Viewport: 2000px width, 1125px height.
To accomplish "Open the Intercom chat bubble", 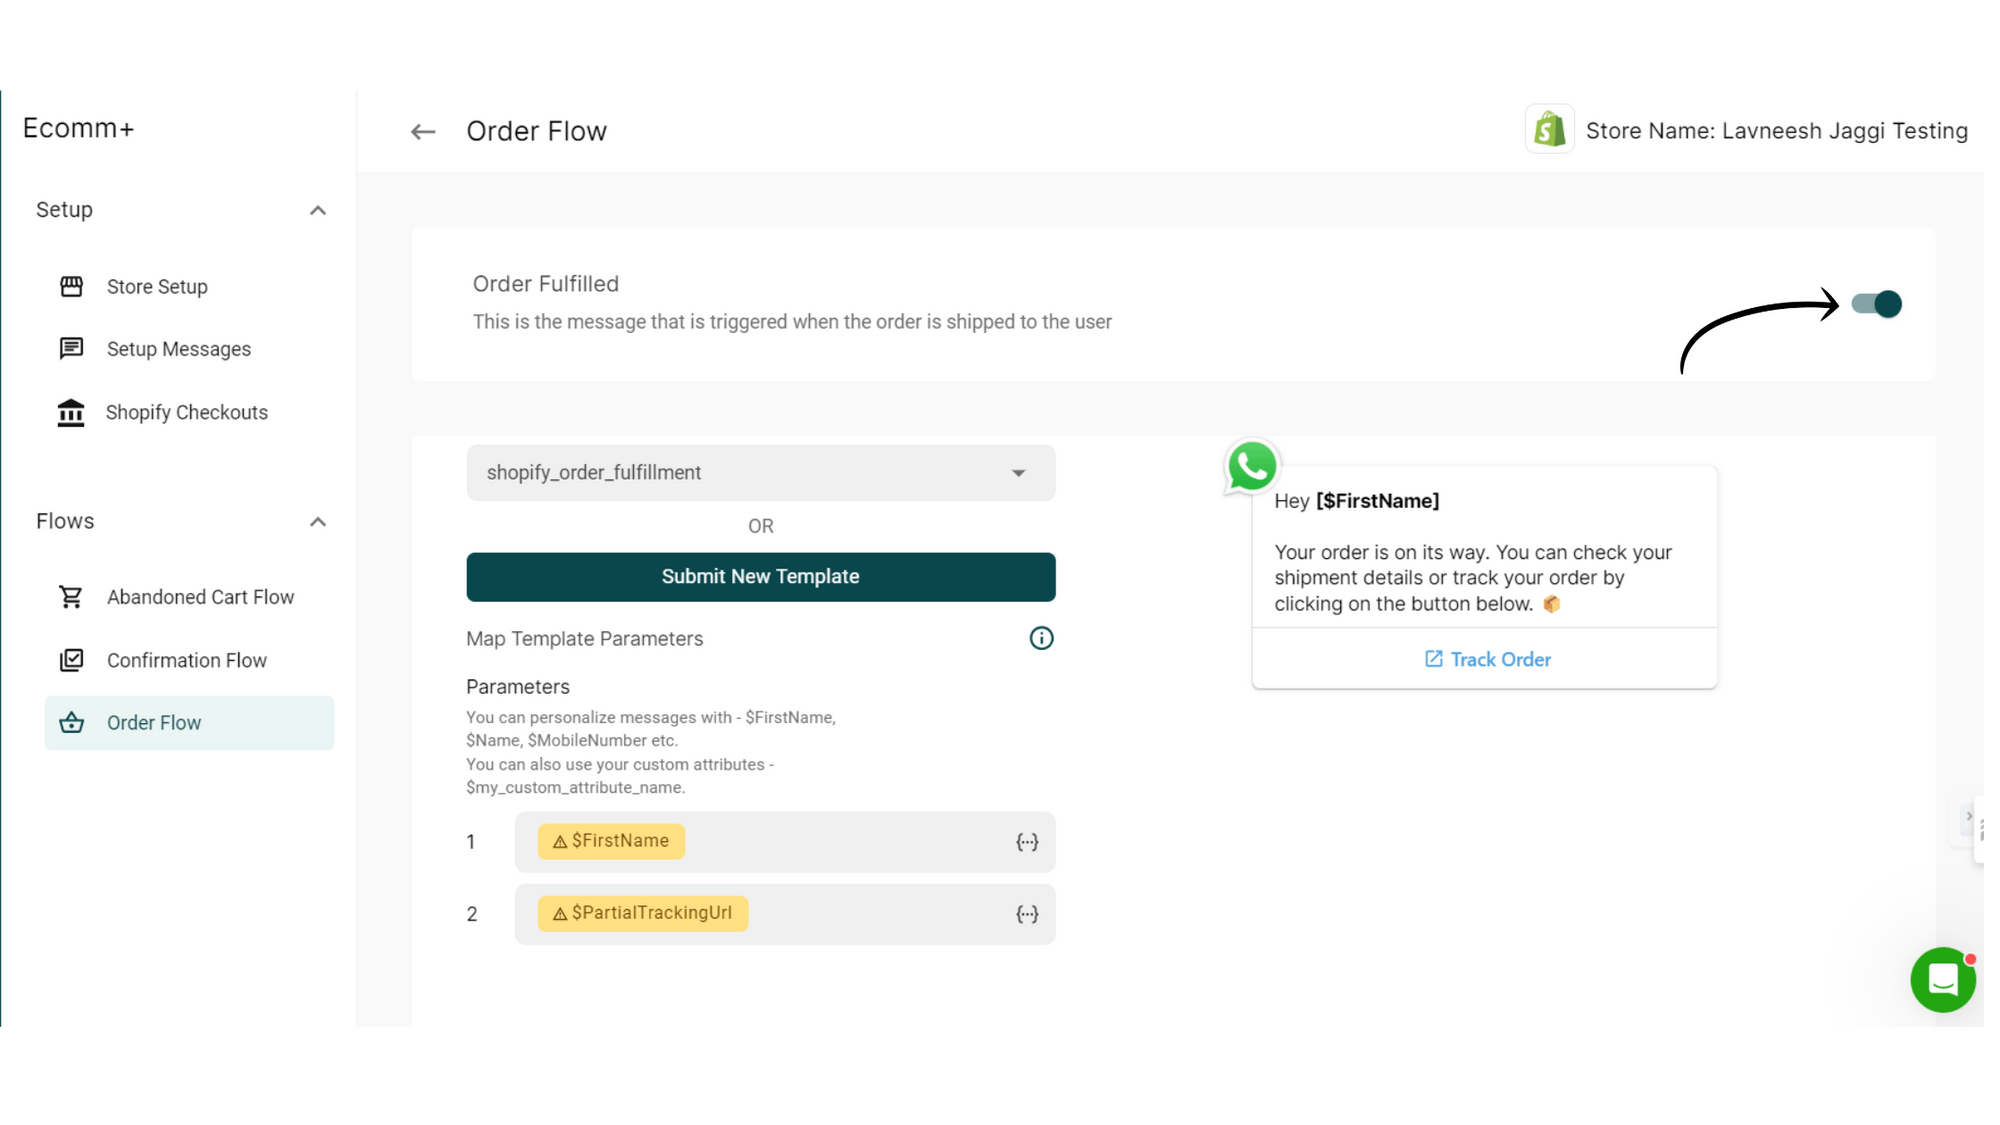I will click(x=1943, y=980).
